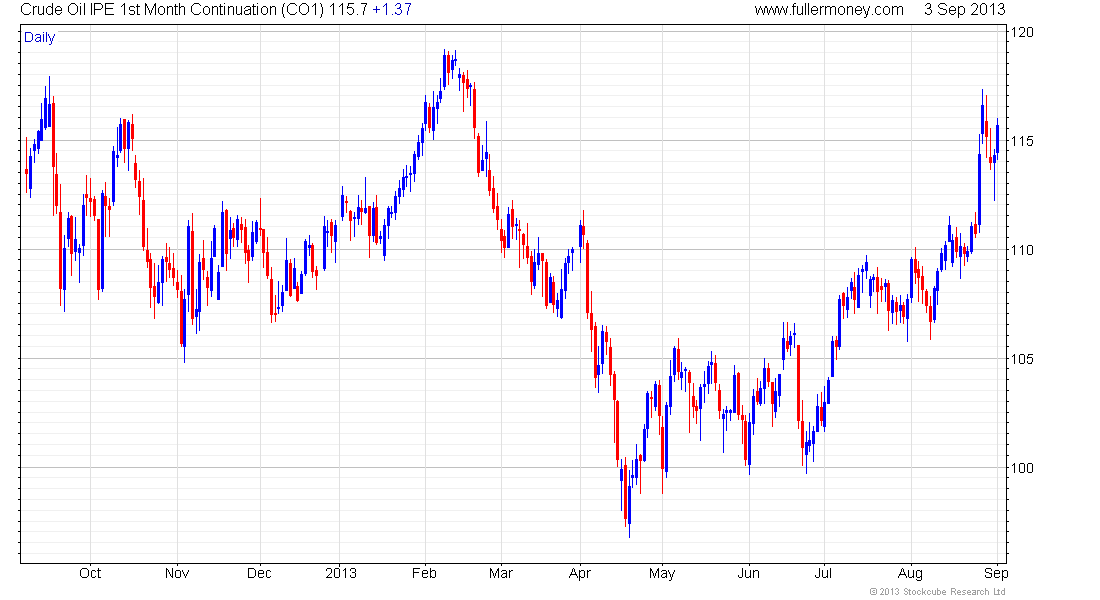Select the Sep label on time axis
This screenshot has height=600, width=1100.
click(996, 574)
